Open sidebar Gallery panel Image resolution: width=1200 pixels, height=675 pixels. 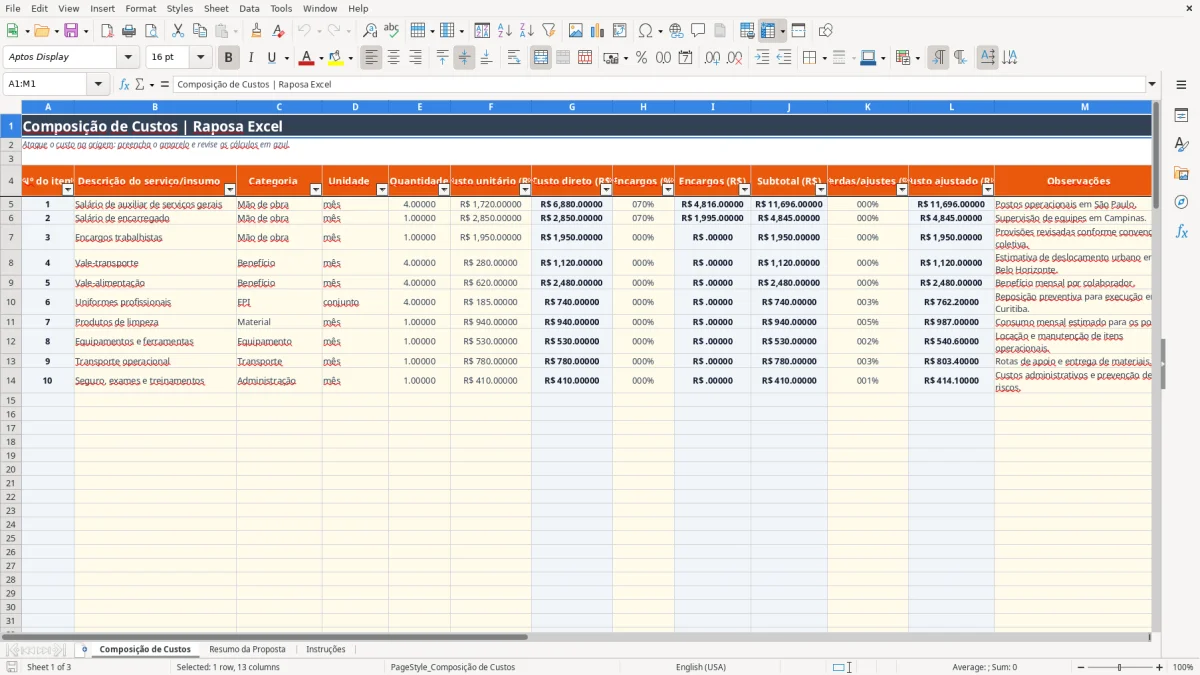[1181, 173]
